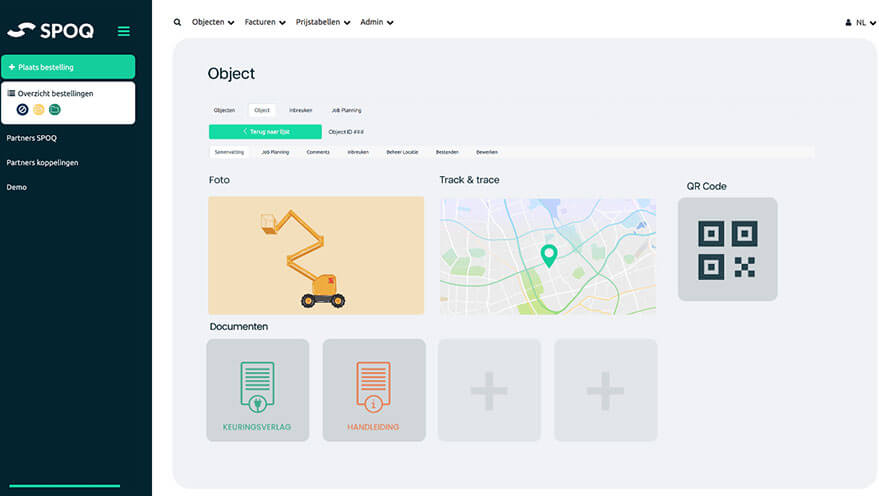Toggle the hamburger sidebar menu icon
The width and height of the screenshot is (879, 496).
point(124,31)
